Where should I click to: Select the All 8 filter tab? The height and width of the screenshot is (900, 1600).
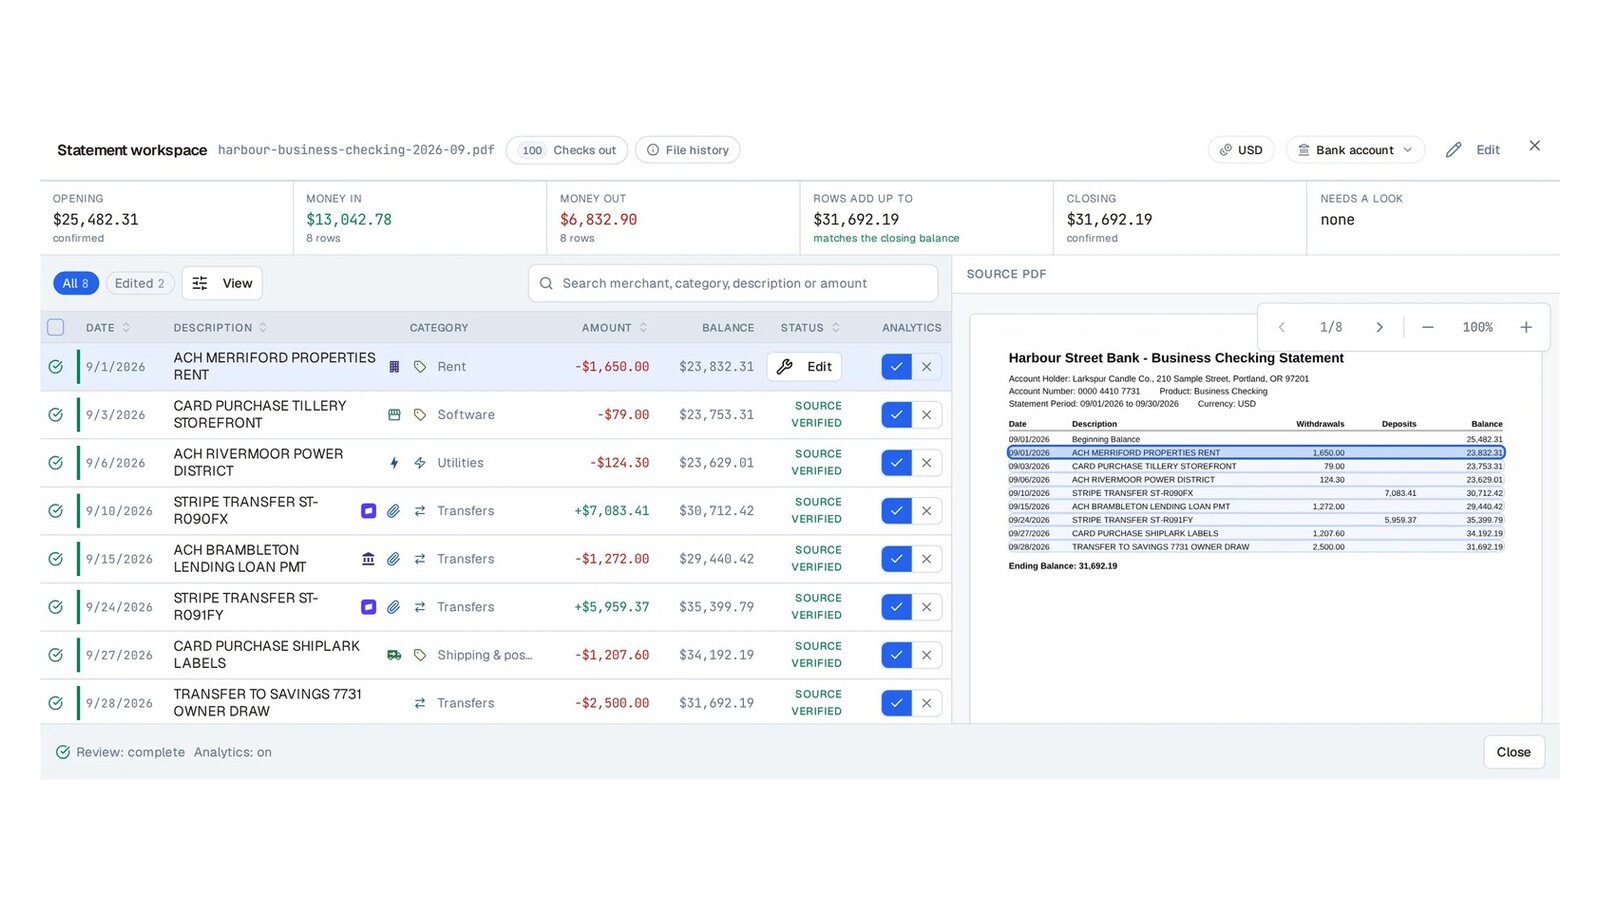76,283
